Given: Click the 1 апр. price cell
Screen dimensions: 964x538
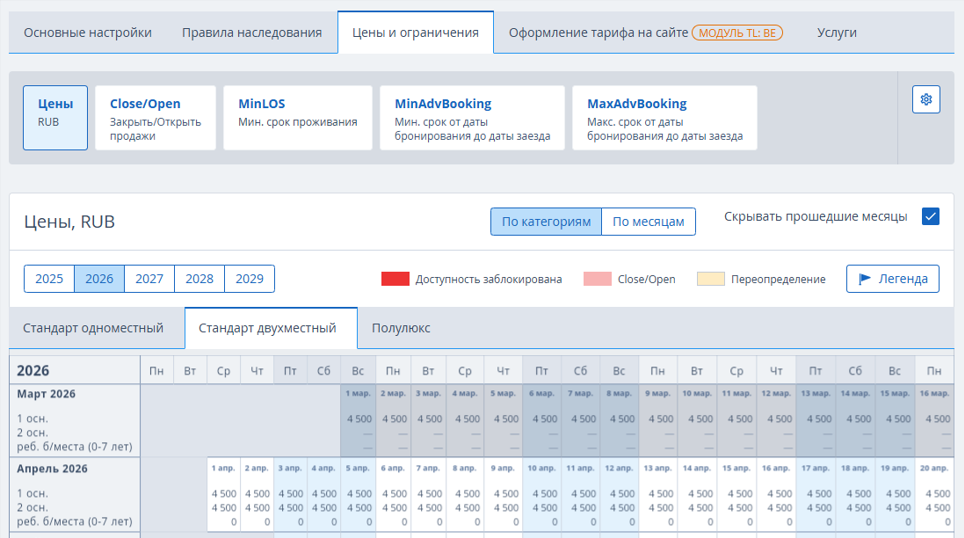Looking at the screenshot, I should point(223,493).
